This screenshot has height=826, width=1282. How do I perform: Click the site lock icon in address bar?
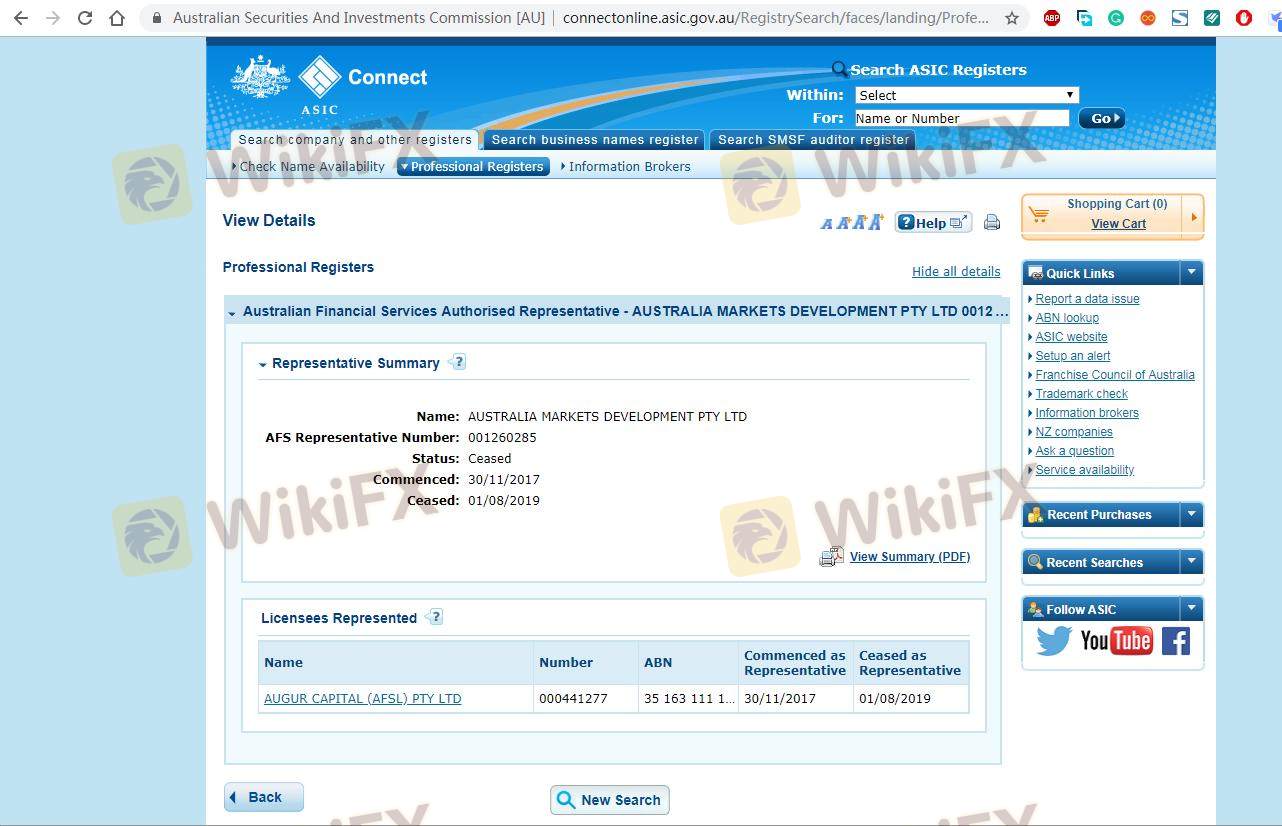pyautogui.click(x=156, y=18)
